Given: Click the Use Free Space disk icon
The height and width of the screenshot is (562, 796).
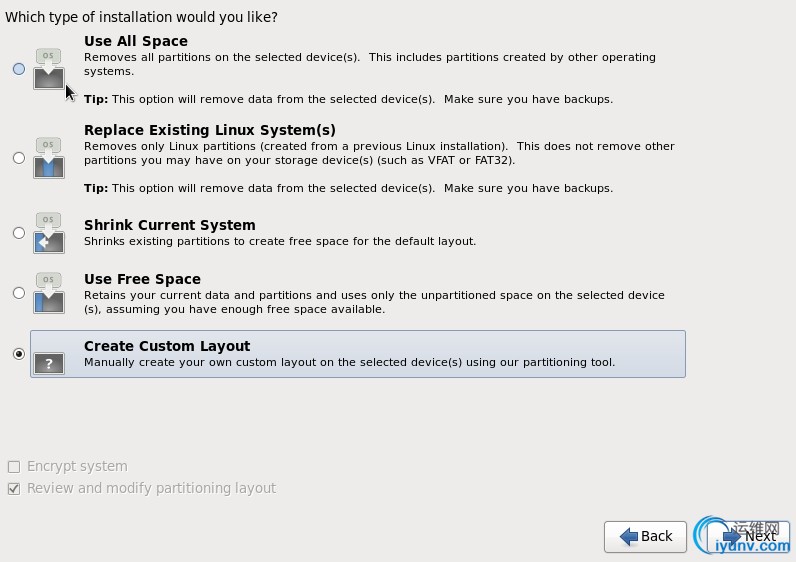Looking at the screenshot, I should click(x=49, y=293).
